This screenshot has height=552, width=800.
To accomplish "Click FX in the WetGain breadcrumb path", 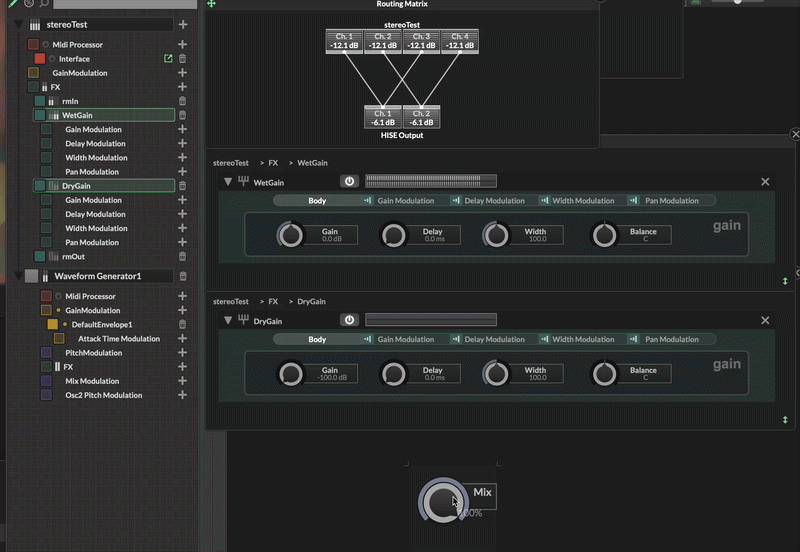I will point(271,163).
